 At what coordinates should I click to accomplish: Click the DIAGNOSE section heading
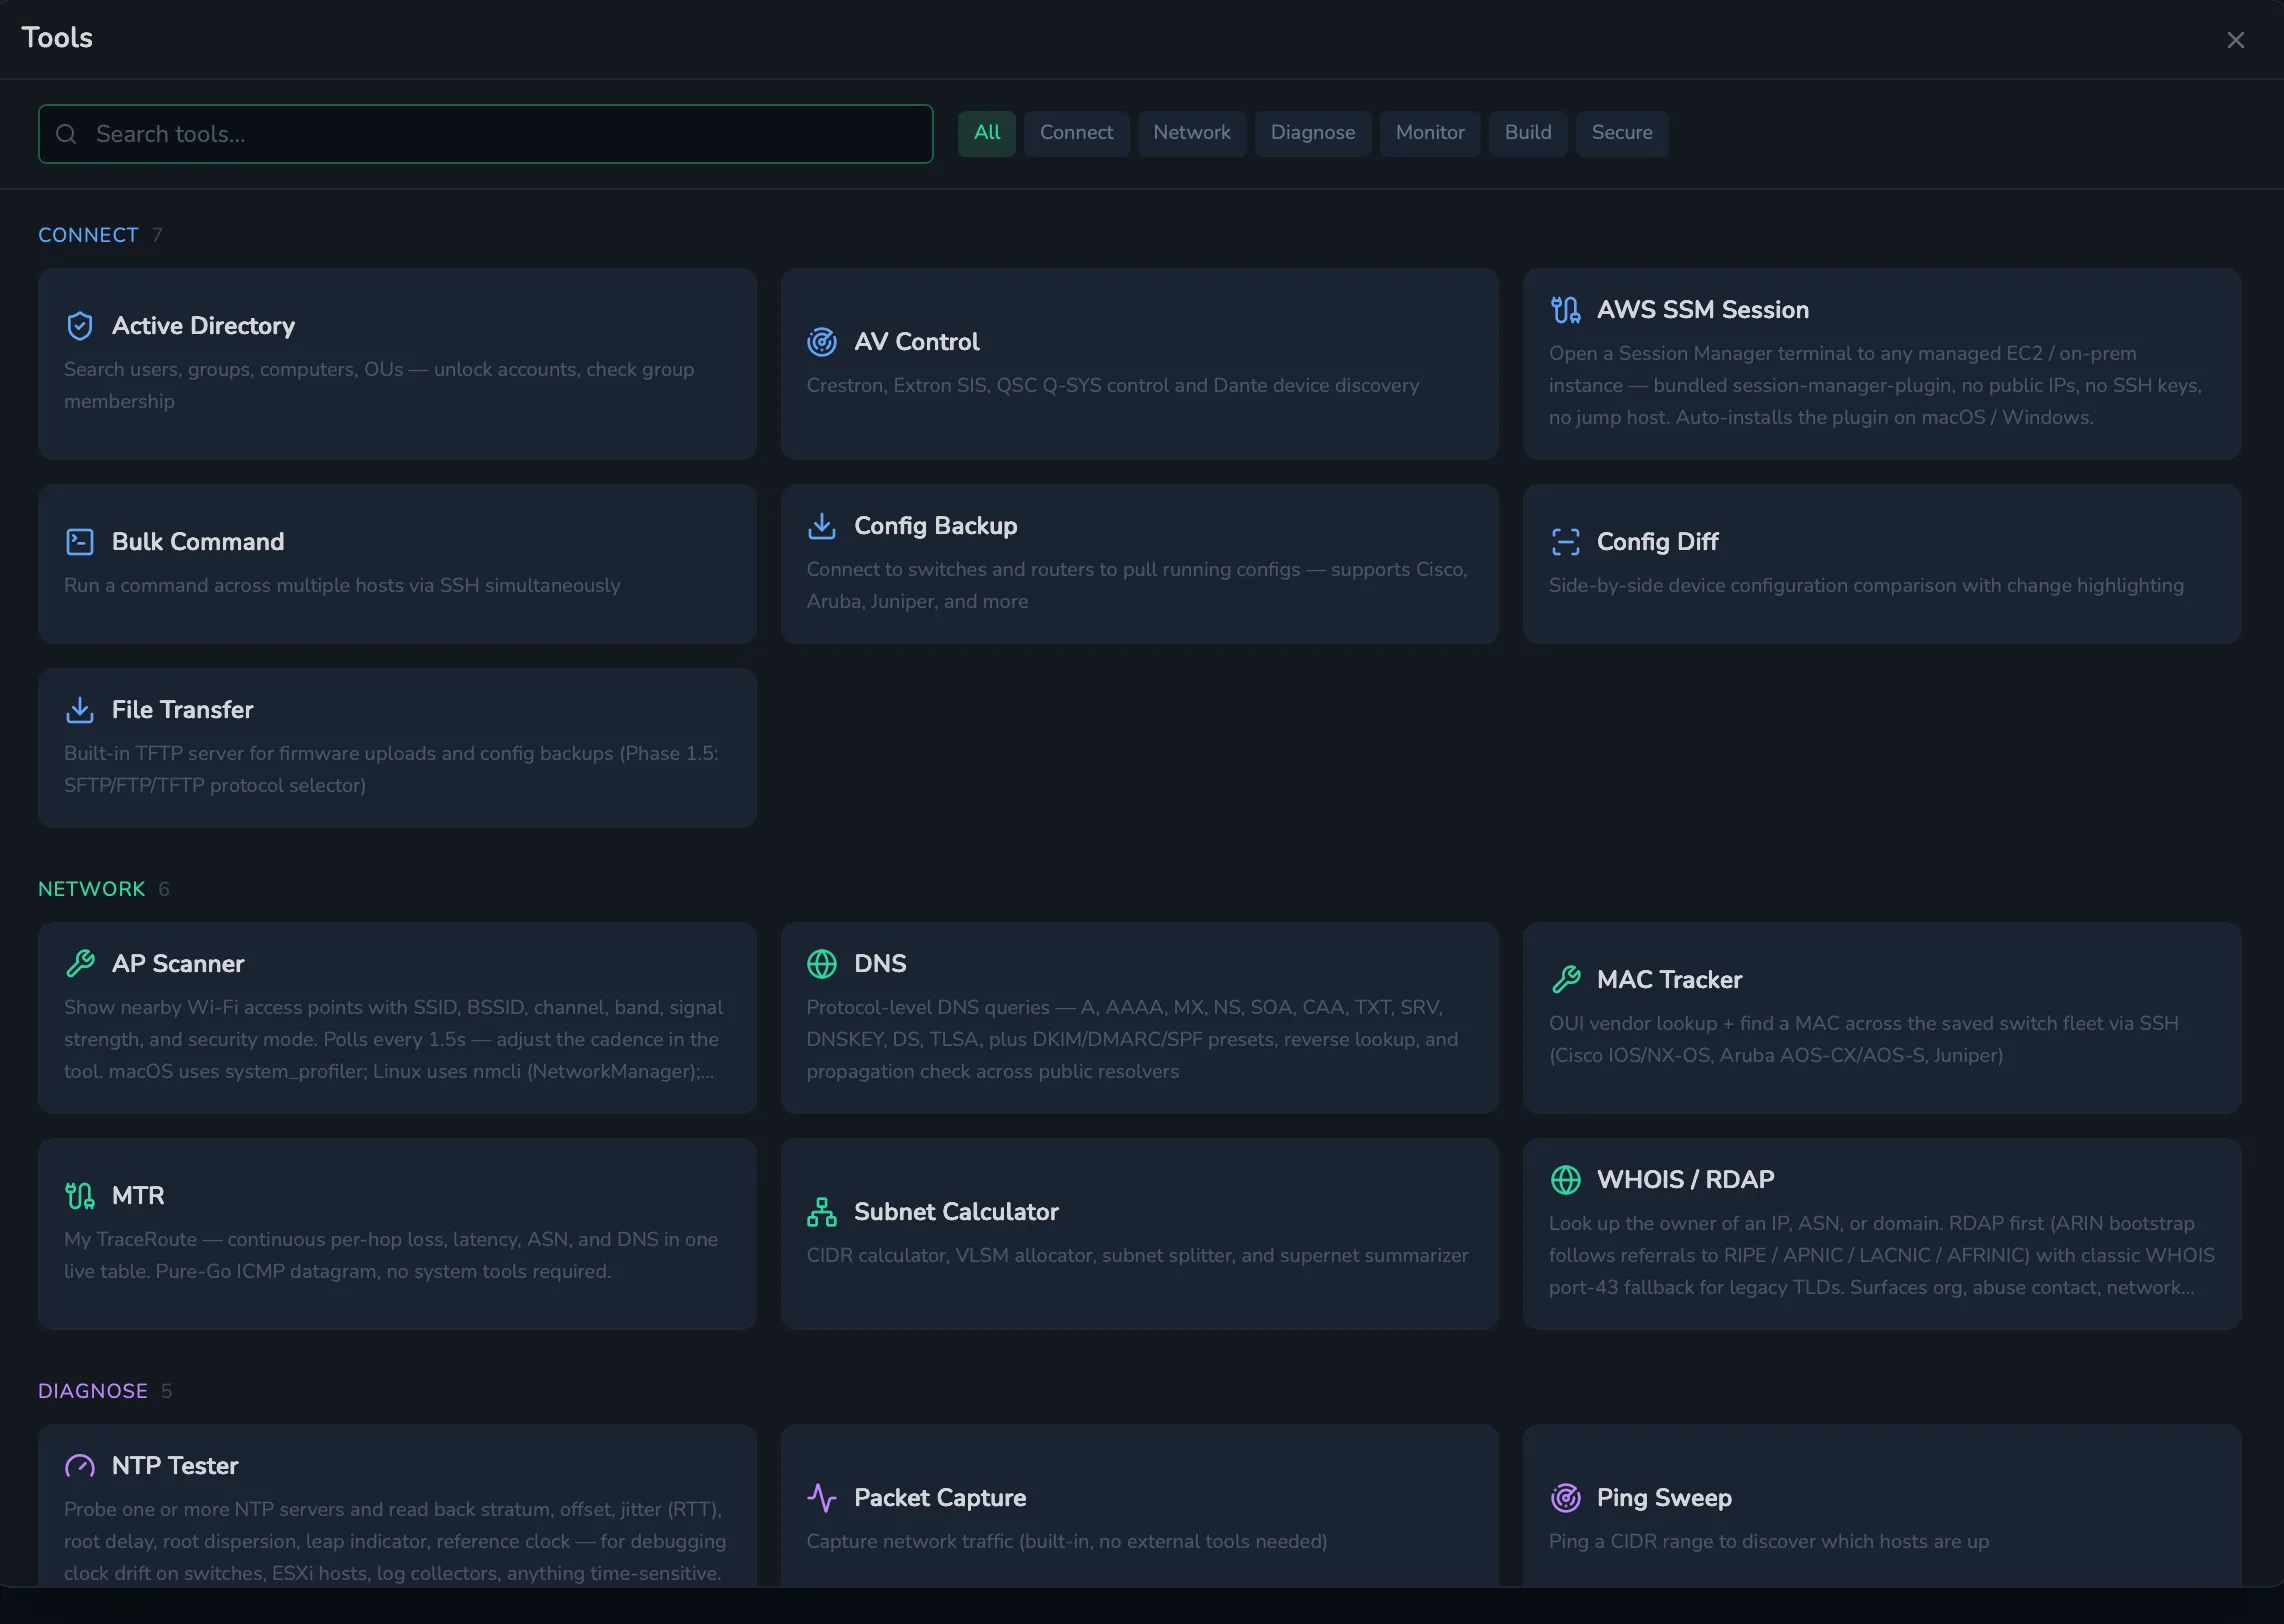93,1391
